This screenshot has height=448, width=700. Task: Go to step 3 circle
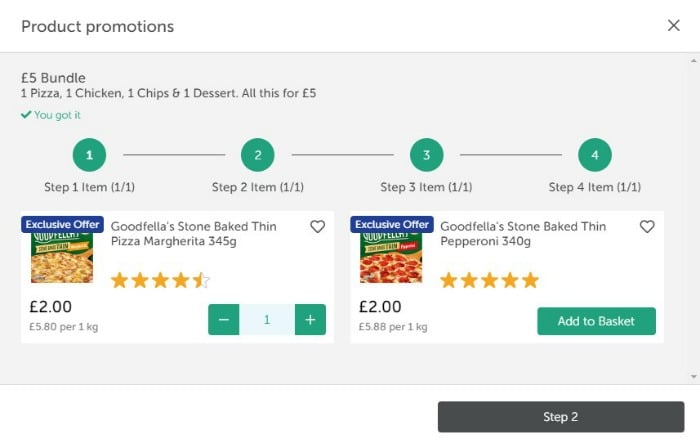tap(426, 155)
